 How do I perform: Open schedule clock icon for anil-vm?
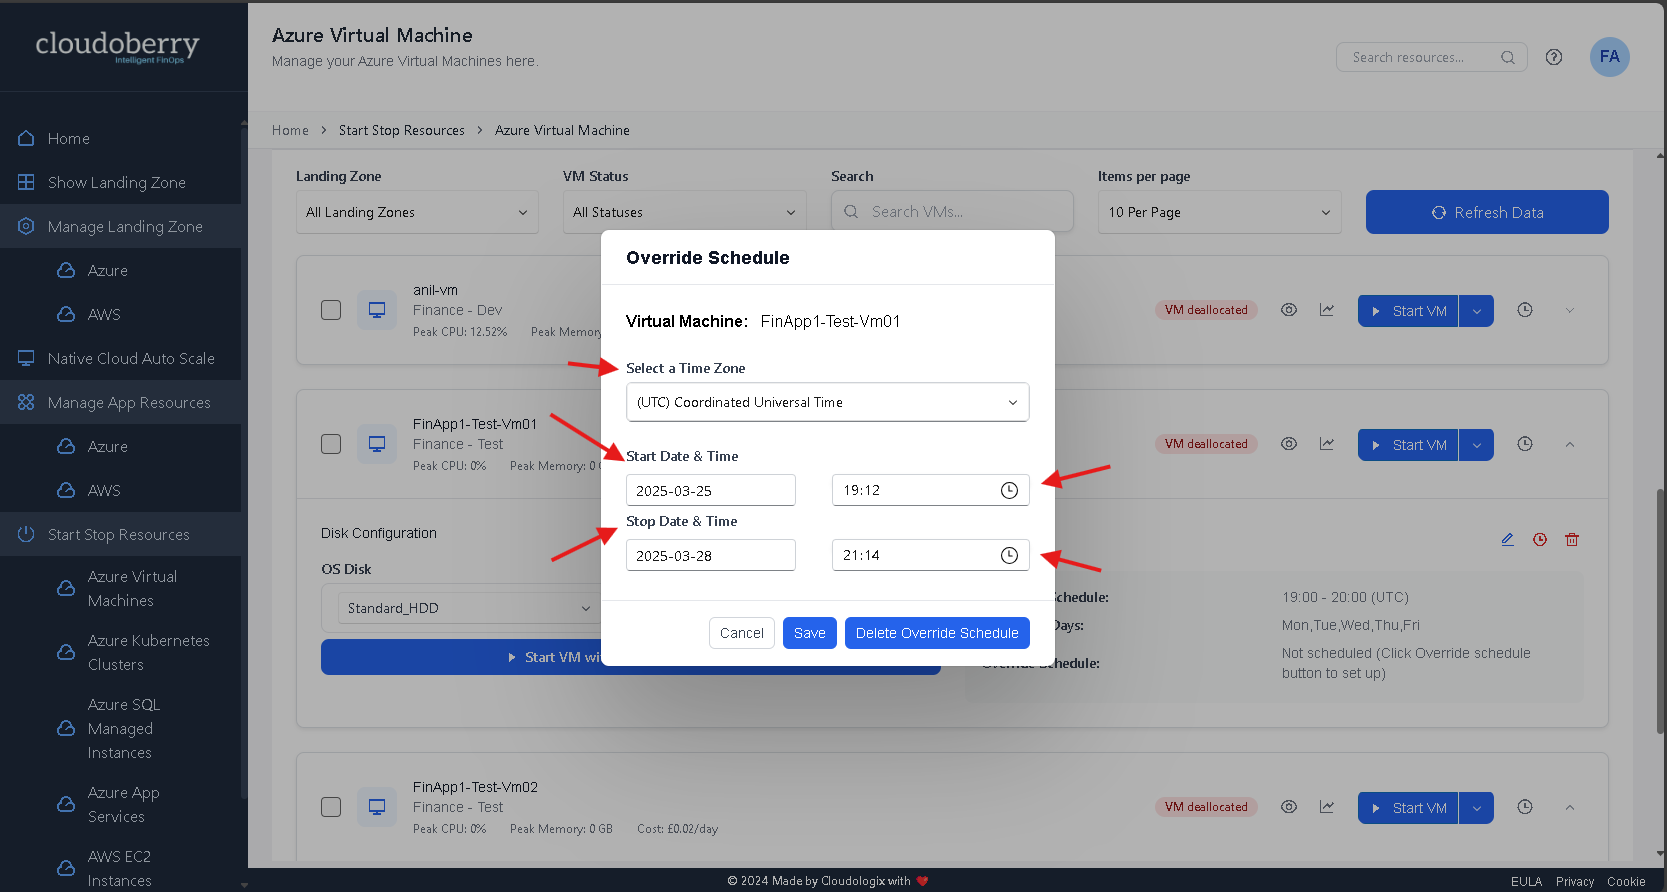(1525, 310)
